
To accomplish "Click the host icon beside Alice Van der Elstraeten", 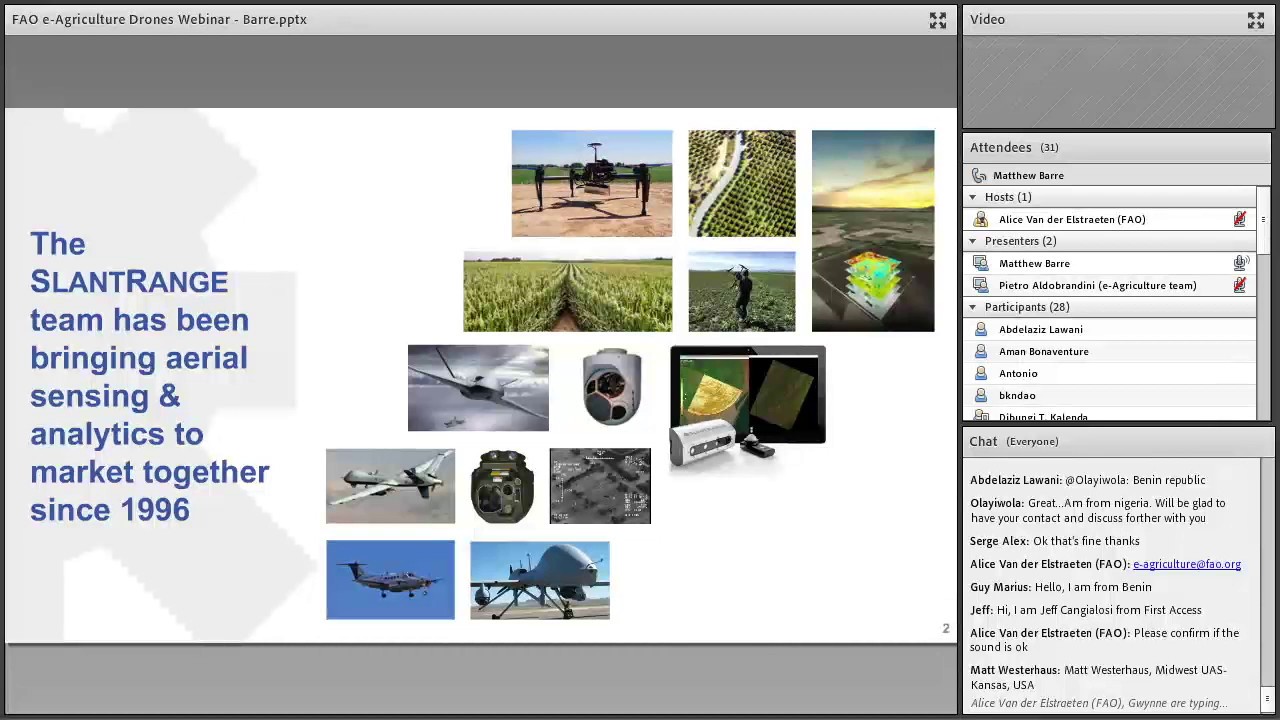I will pos(981,219).
